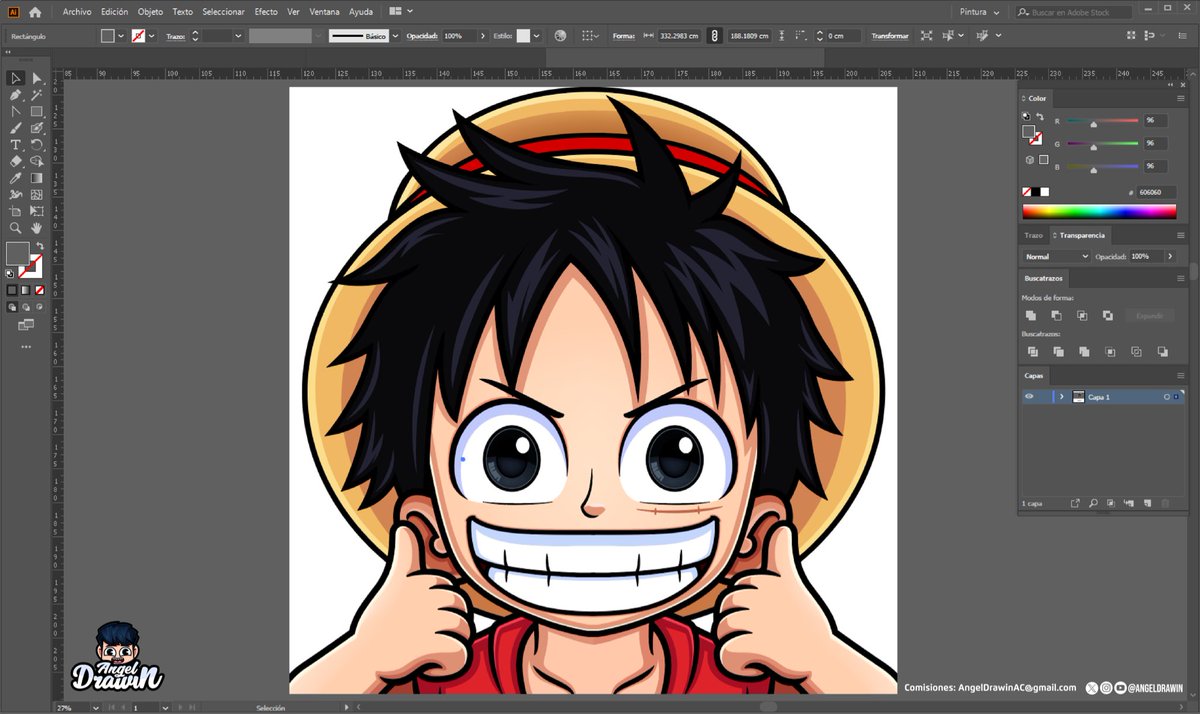
Task: Click the Transformar button in the options bar
Action: click(889, 35)
